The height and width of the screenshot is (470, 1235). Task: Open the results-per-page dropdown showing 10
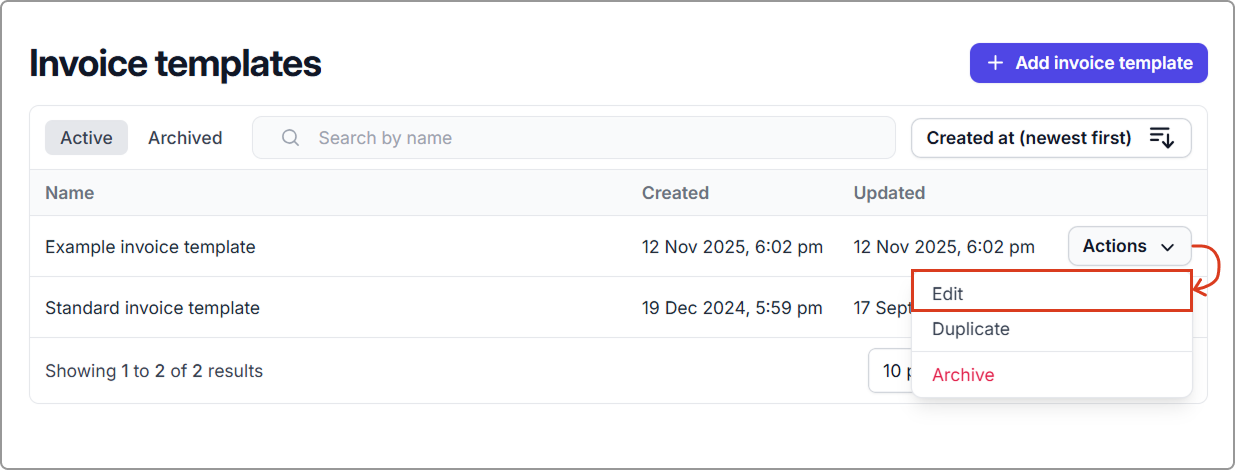(x=890, y=371)
